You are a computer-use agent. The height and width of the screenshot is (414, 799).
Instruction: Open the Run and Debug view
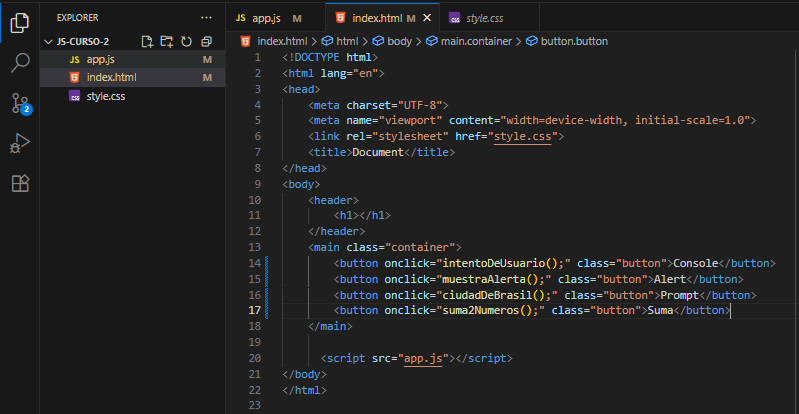[x=20, y=143]
